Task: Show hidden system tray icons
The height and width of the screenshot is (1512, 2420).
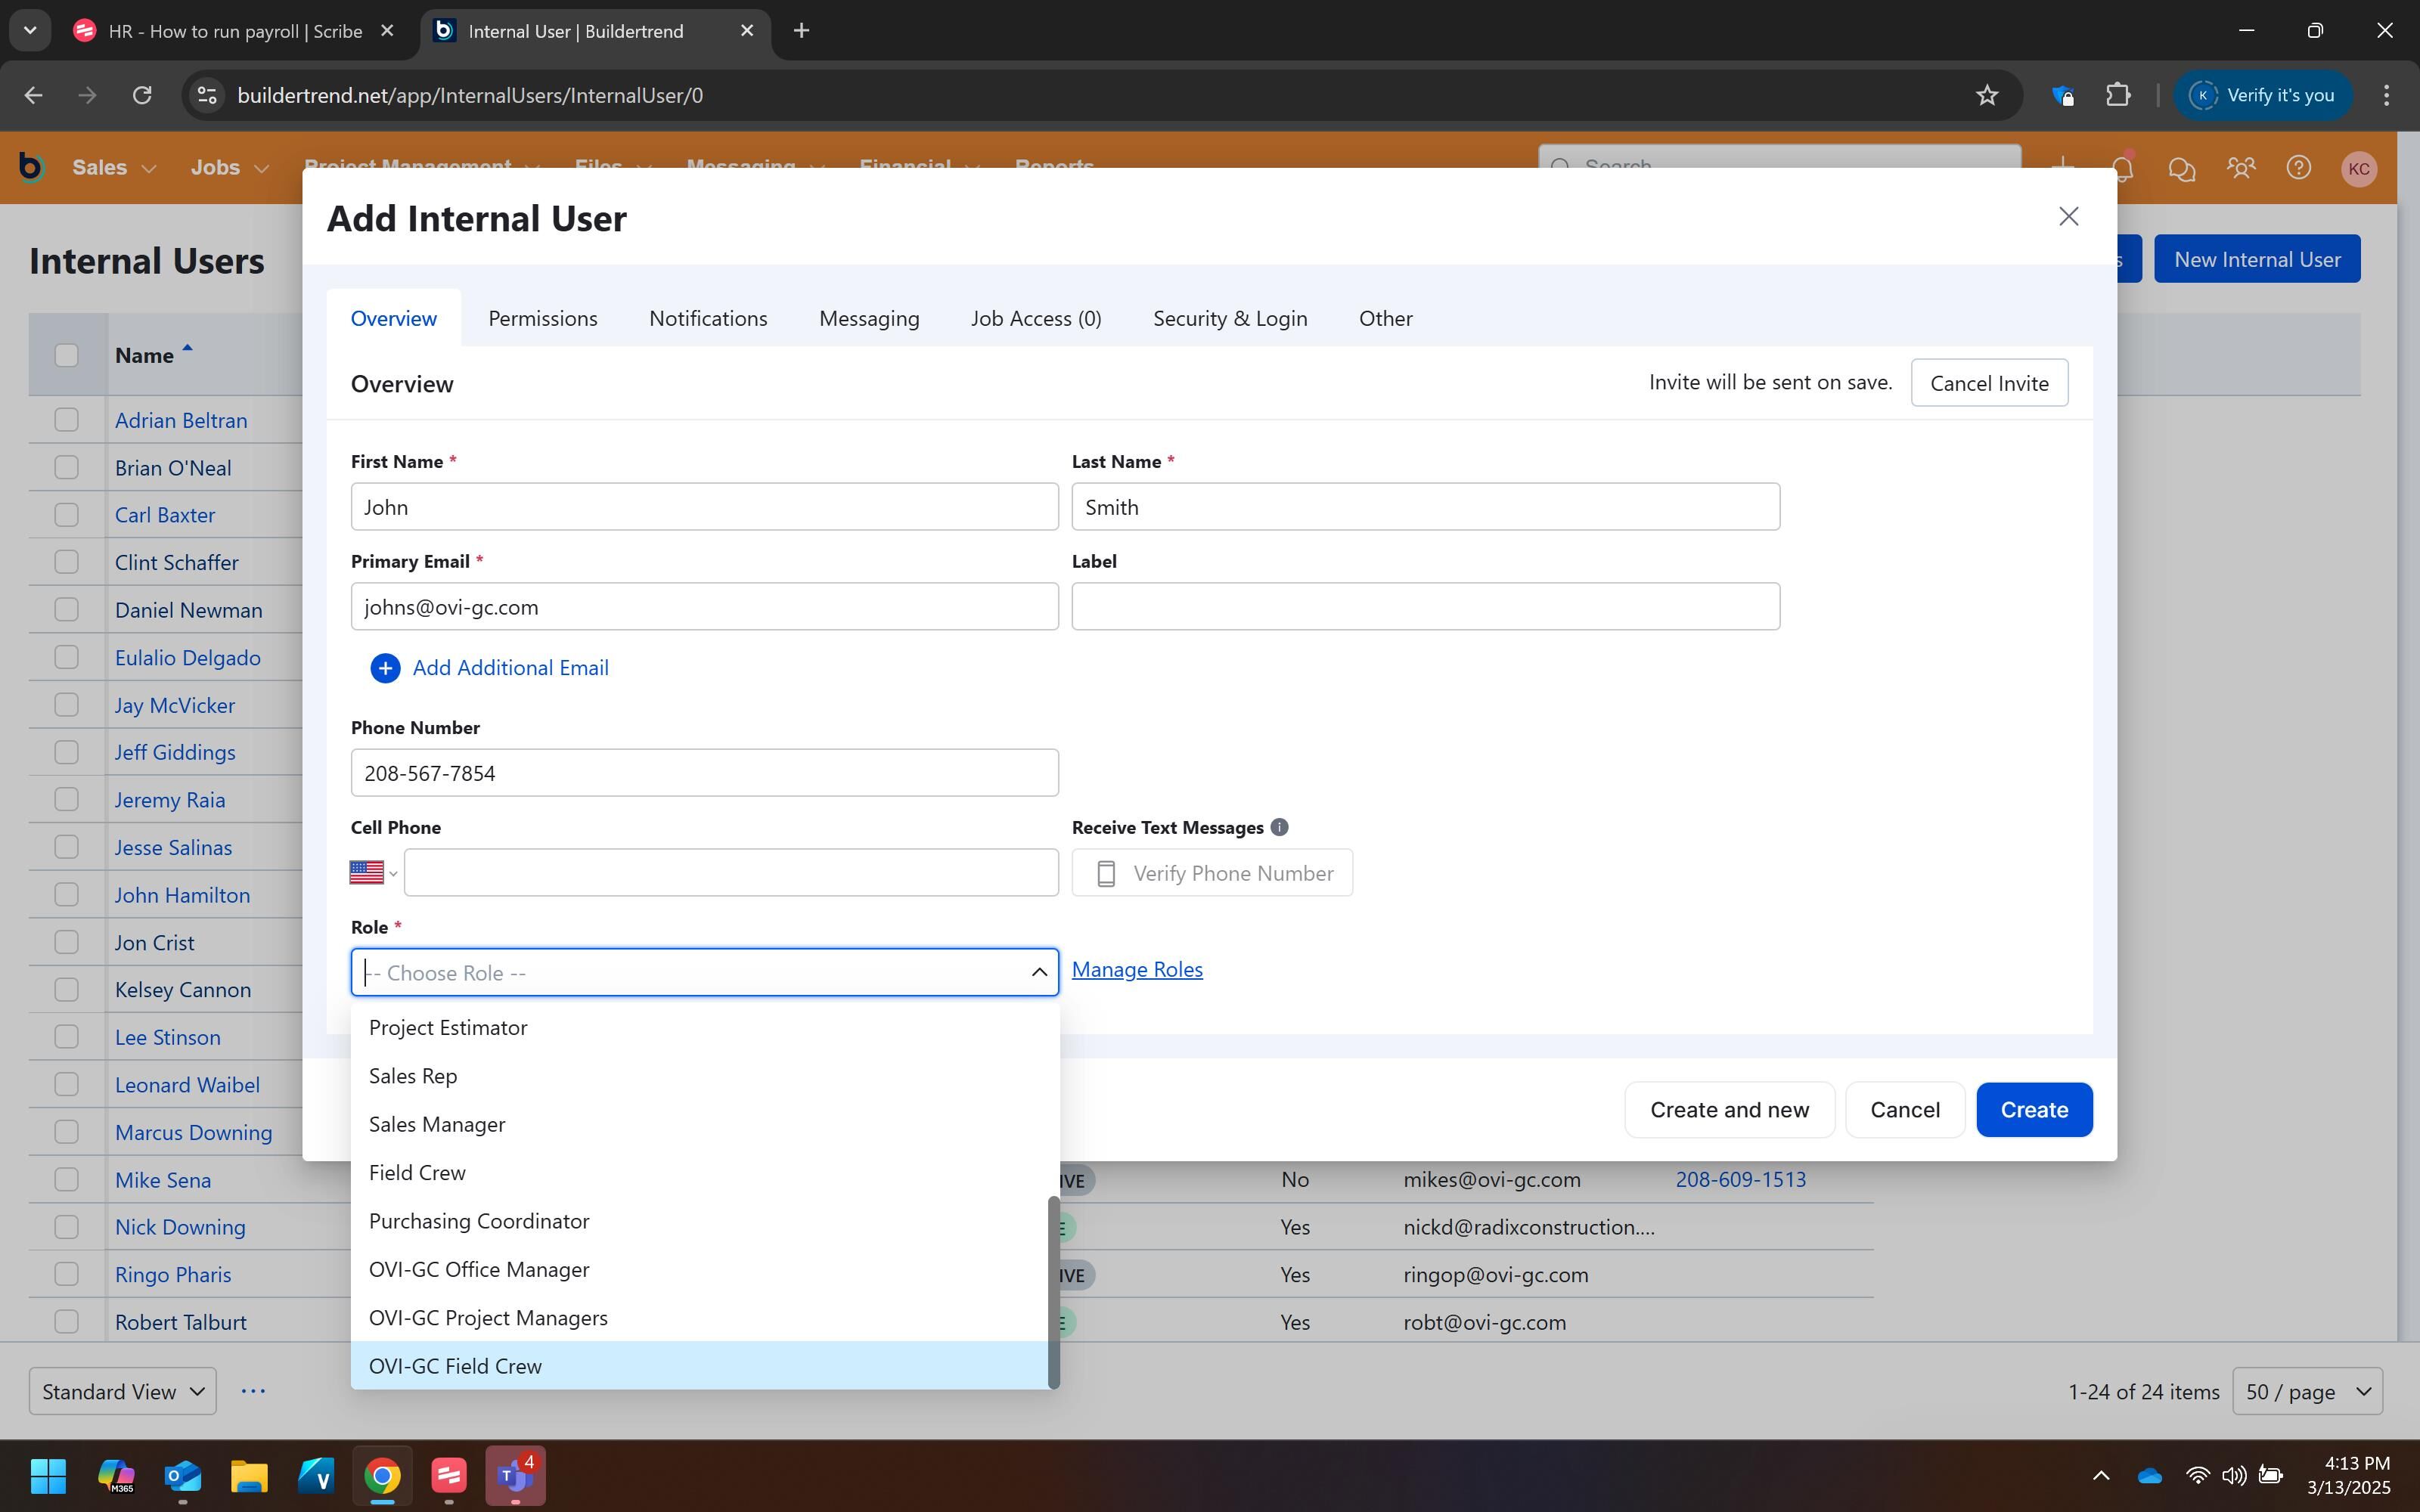Action: (2101, 1476)
